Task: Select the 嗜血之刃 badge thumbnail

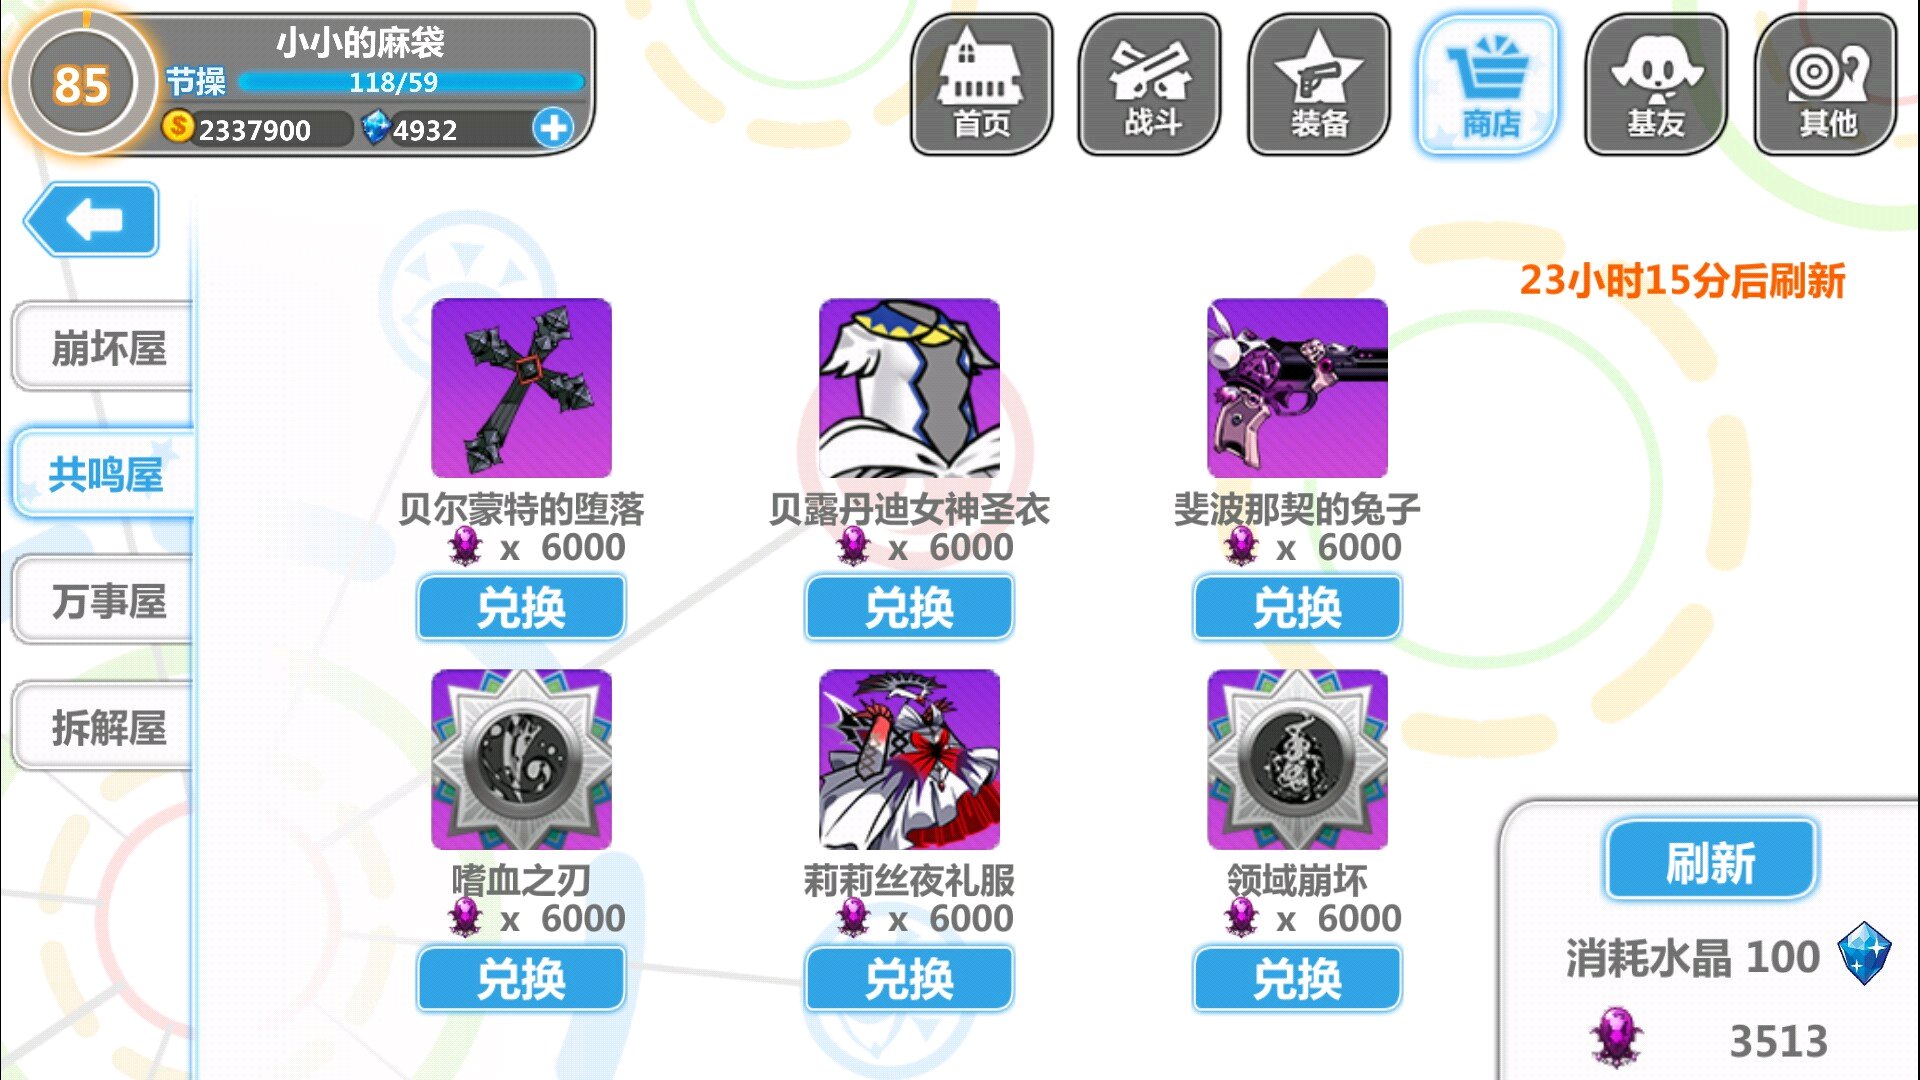Action: pyautogui.click(x=521, y=760)
